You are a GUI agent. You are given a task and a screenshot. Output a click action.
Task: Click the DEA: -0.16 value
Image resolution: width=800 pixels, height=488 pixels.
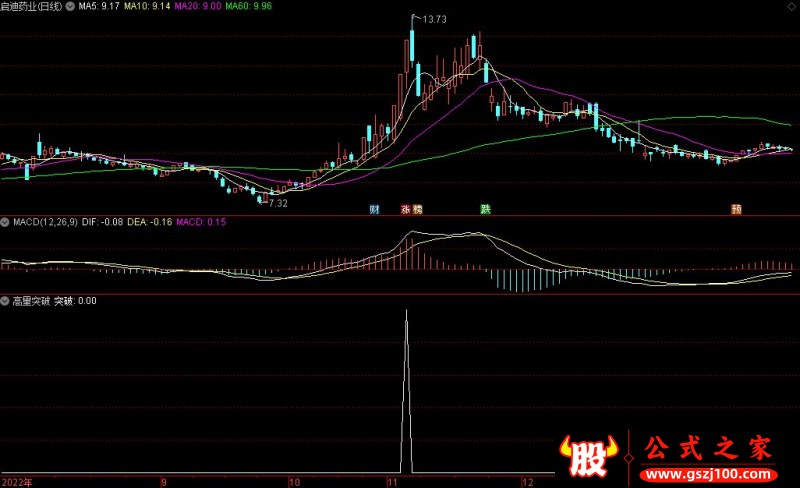point(149,222)
